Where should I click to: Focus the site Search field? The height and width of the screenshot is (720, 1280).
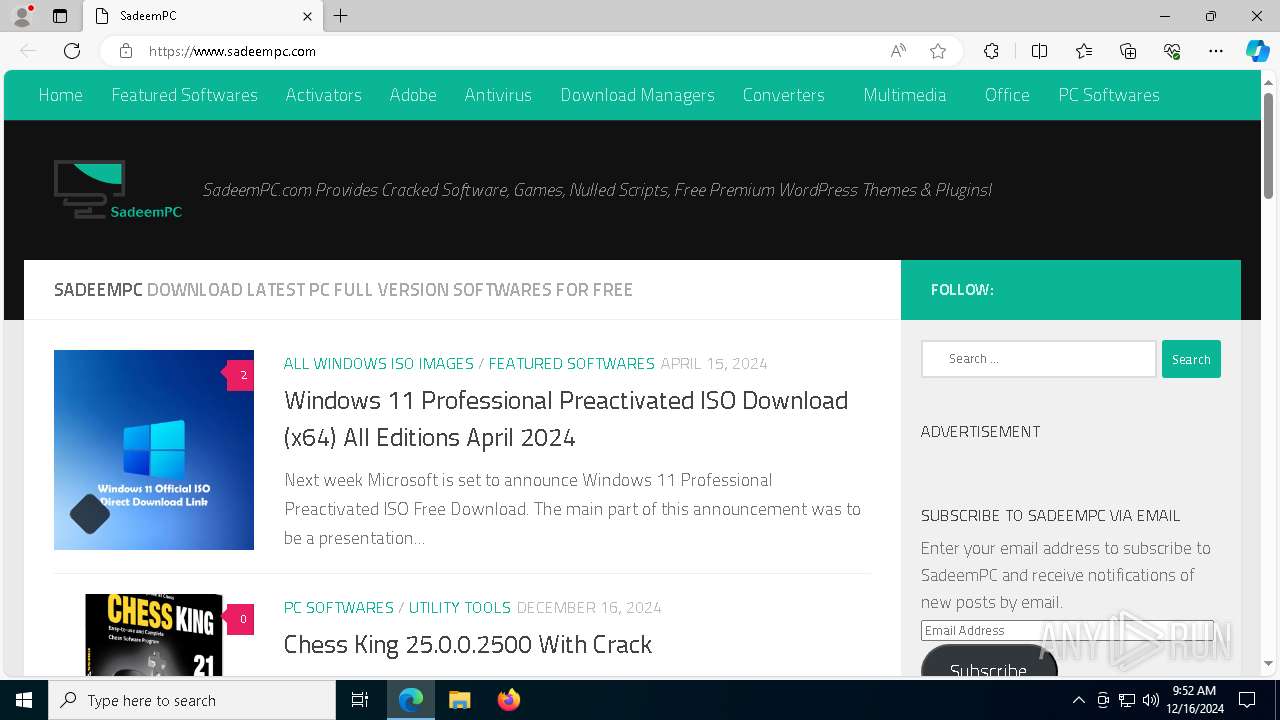click(1038, 359)
